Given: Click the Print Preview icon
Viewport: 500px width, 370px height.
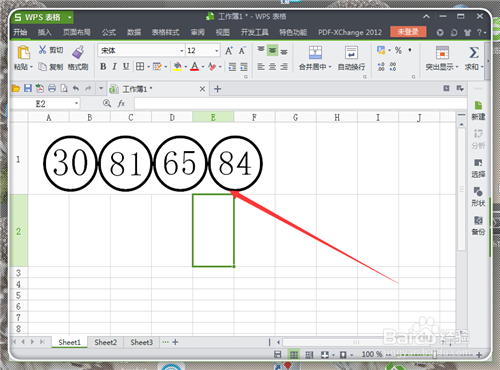Looking at the screenshot, I should click(64, 88).
